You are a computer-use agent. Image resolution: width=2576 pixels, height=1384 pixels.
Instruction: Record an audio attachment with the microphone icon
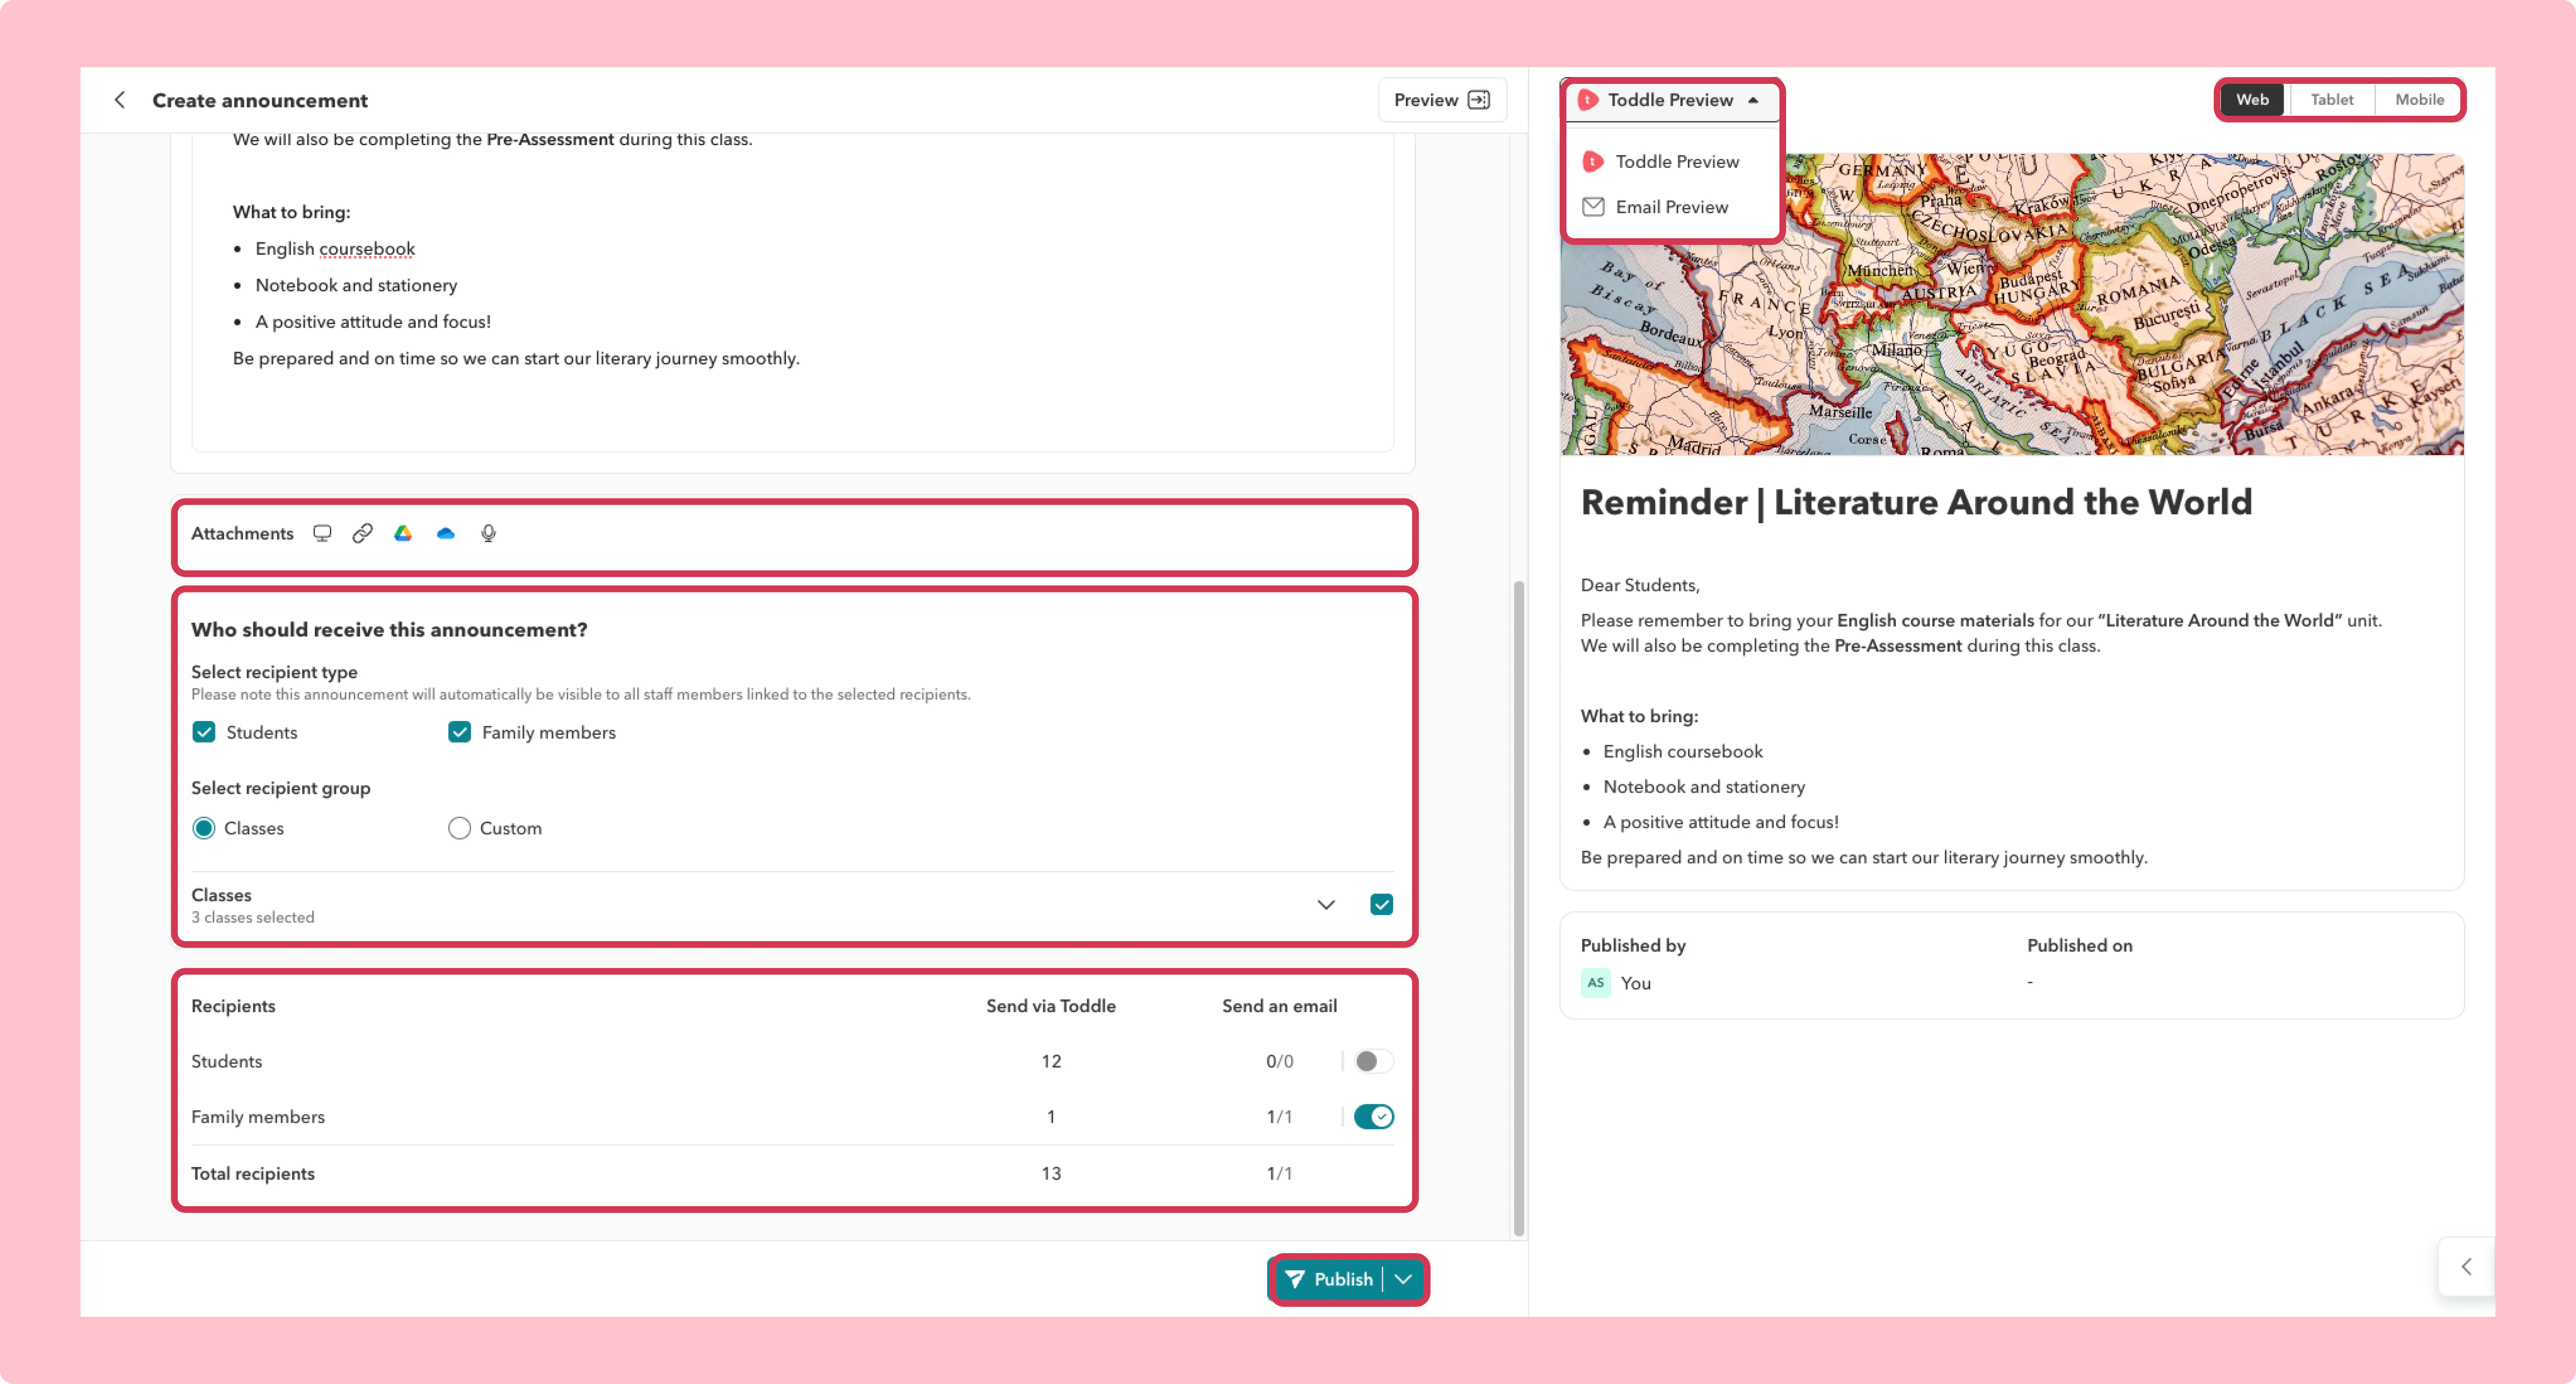point(488,534)
